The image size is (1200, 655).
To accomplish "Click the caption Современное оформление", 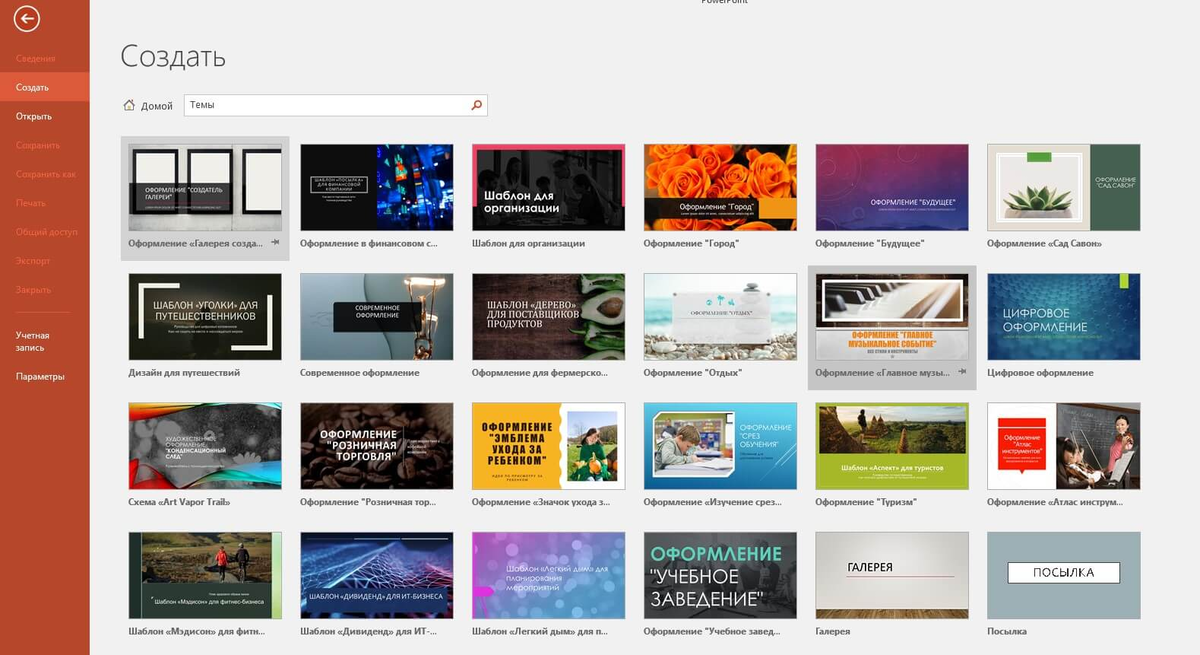I will (x=360, y=372).
